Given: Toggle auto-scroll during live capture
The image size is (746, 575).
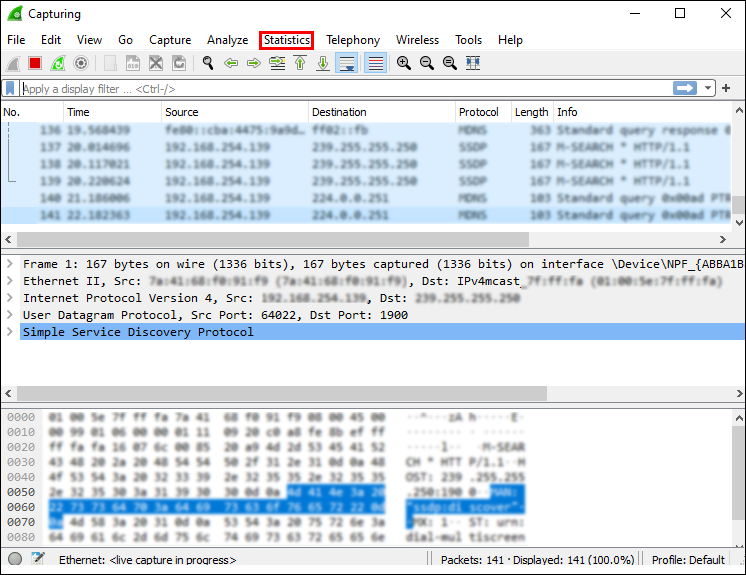Looking at the screenshot, I should [347, 63].
